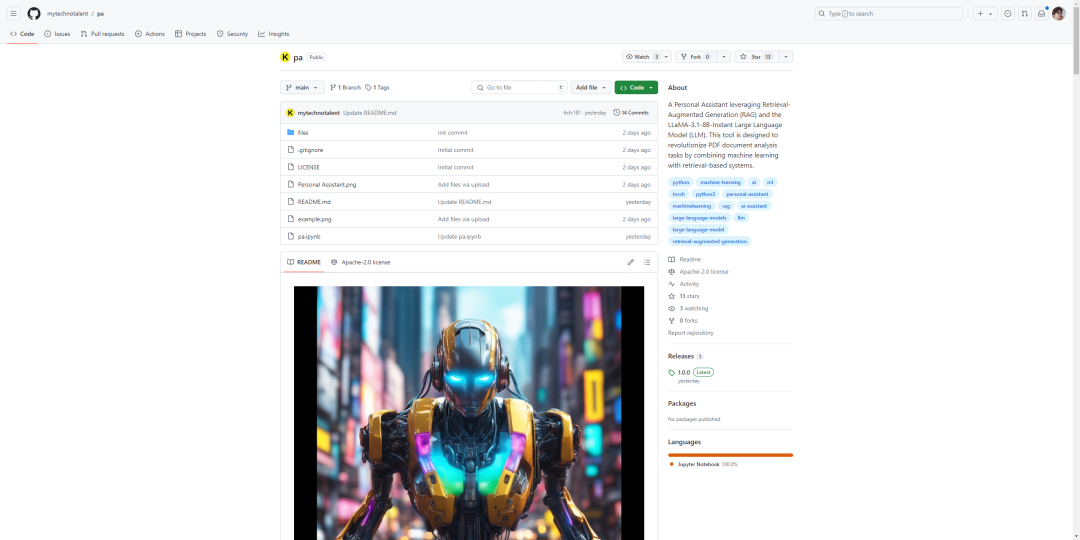
Task: Open the hamburger navigation menu
Action: (13, 14)
